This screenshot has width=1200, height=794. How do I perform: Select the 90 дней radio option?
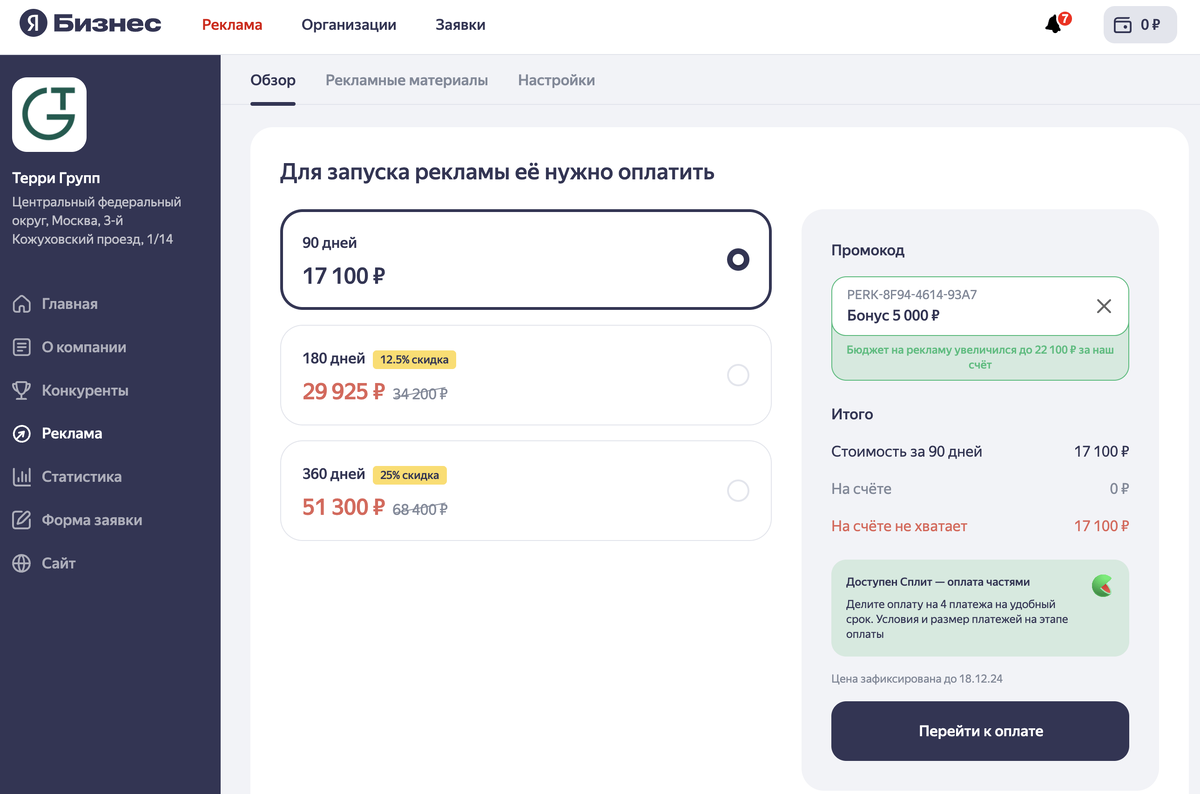(x=738, y=260)
